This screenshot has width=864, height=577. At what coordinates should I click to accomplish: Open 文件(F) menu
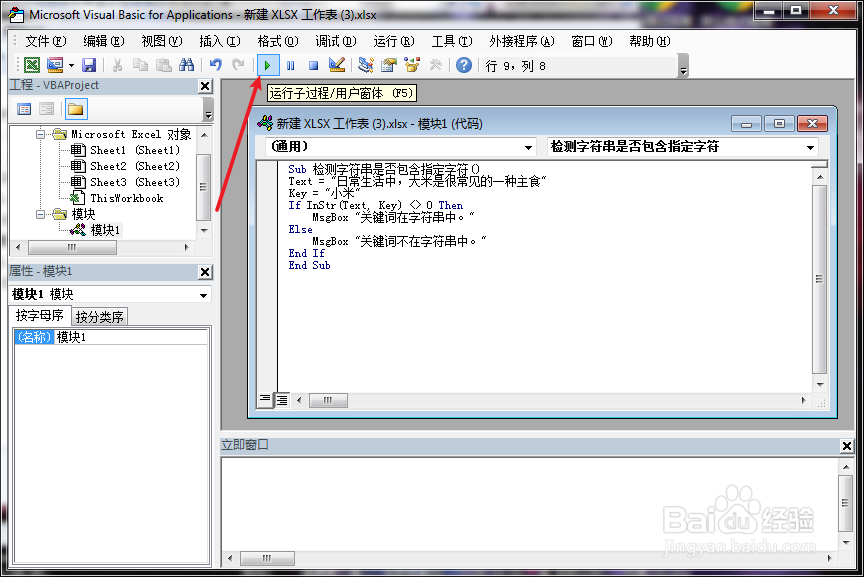tap(46, 41)
